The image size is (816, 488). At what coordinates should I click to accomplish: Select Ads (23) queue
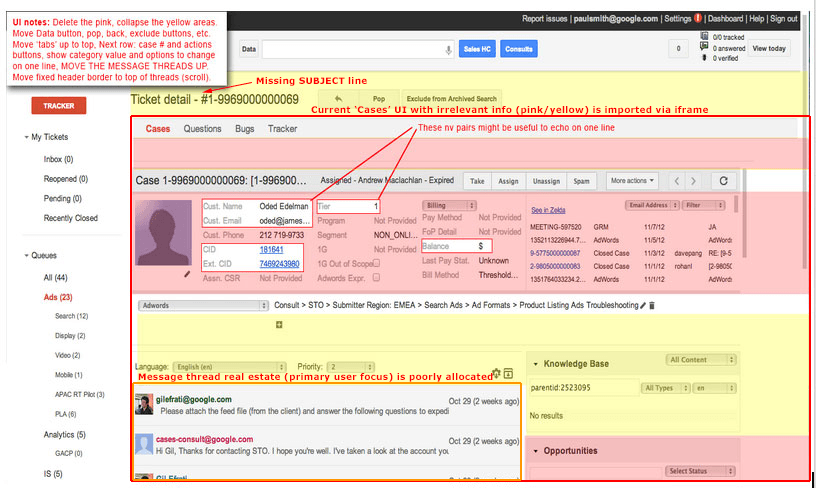(x=58, y=298)
